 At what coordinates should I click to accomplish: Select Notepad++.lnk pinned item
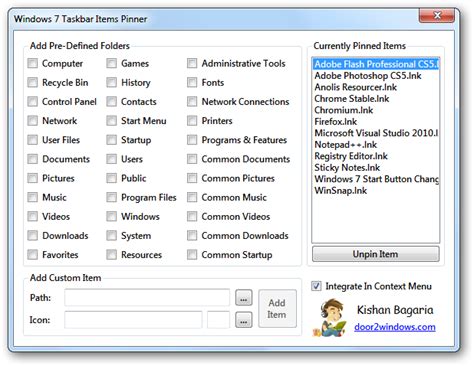click(376, 145)
